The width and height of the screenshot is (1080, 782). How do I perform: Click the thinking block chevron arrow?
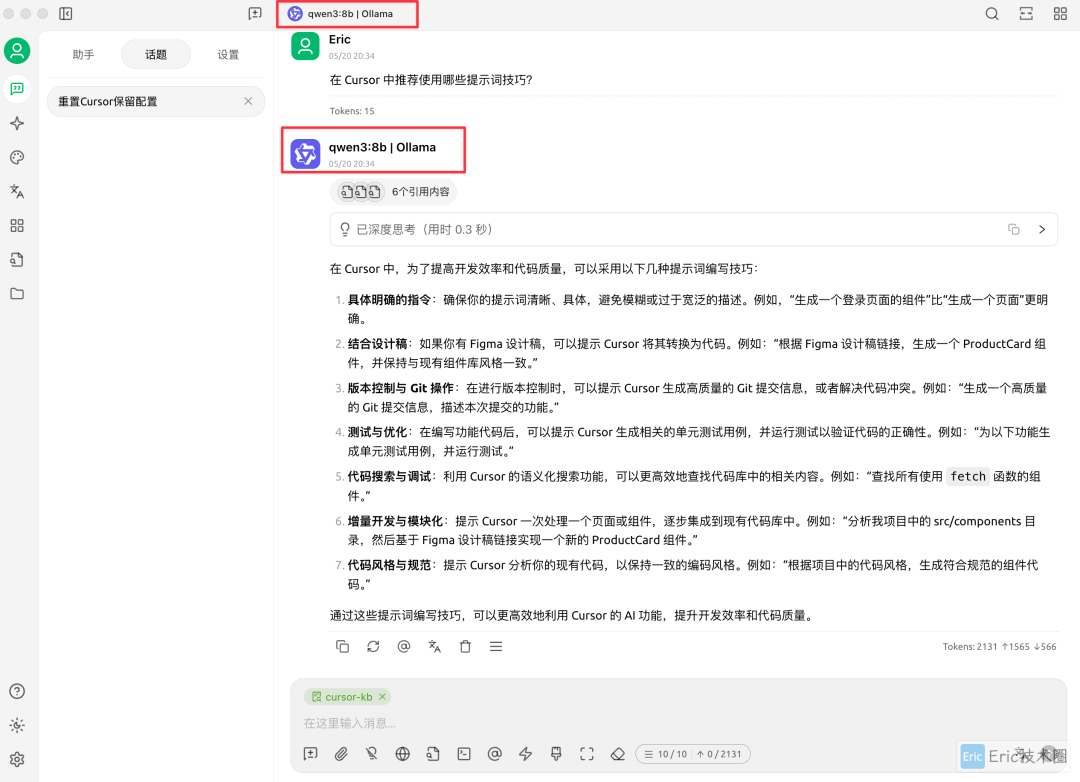tap(1042, 229)
